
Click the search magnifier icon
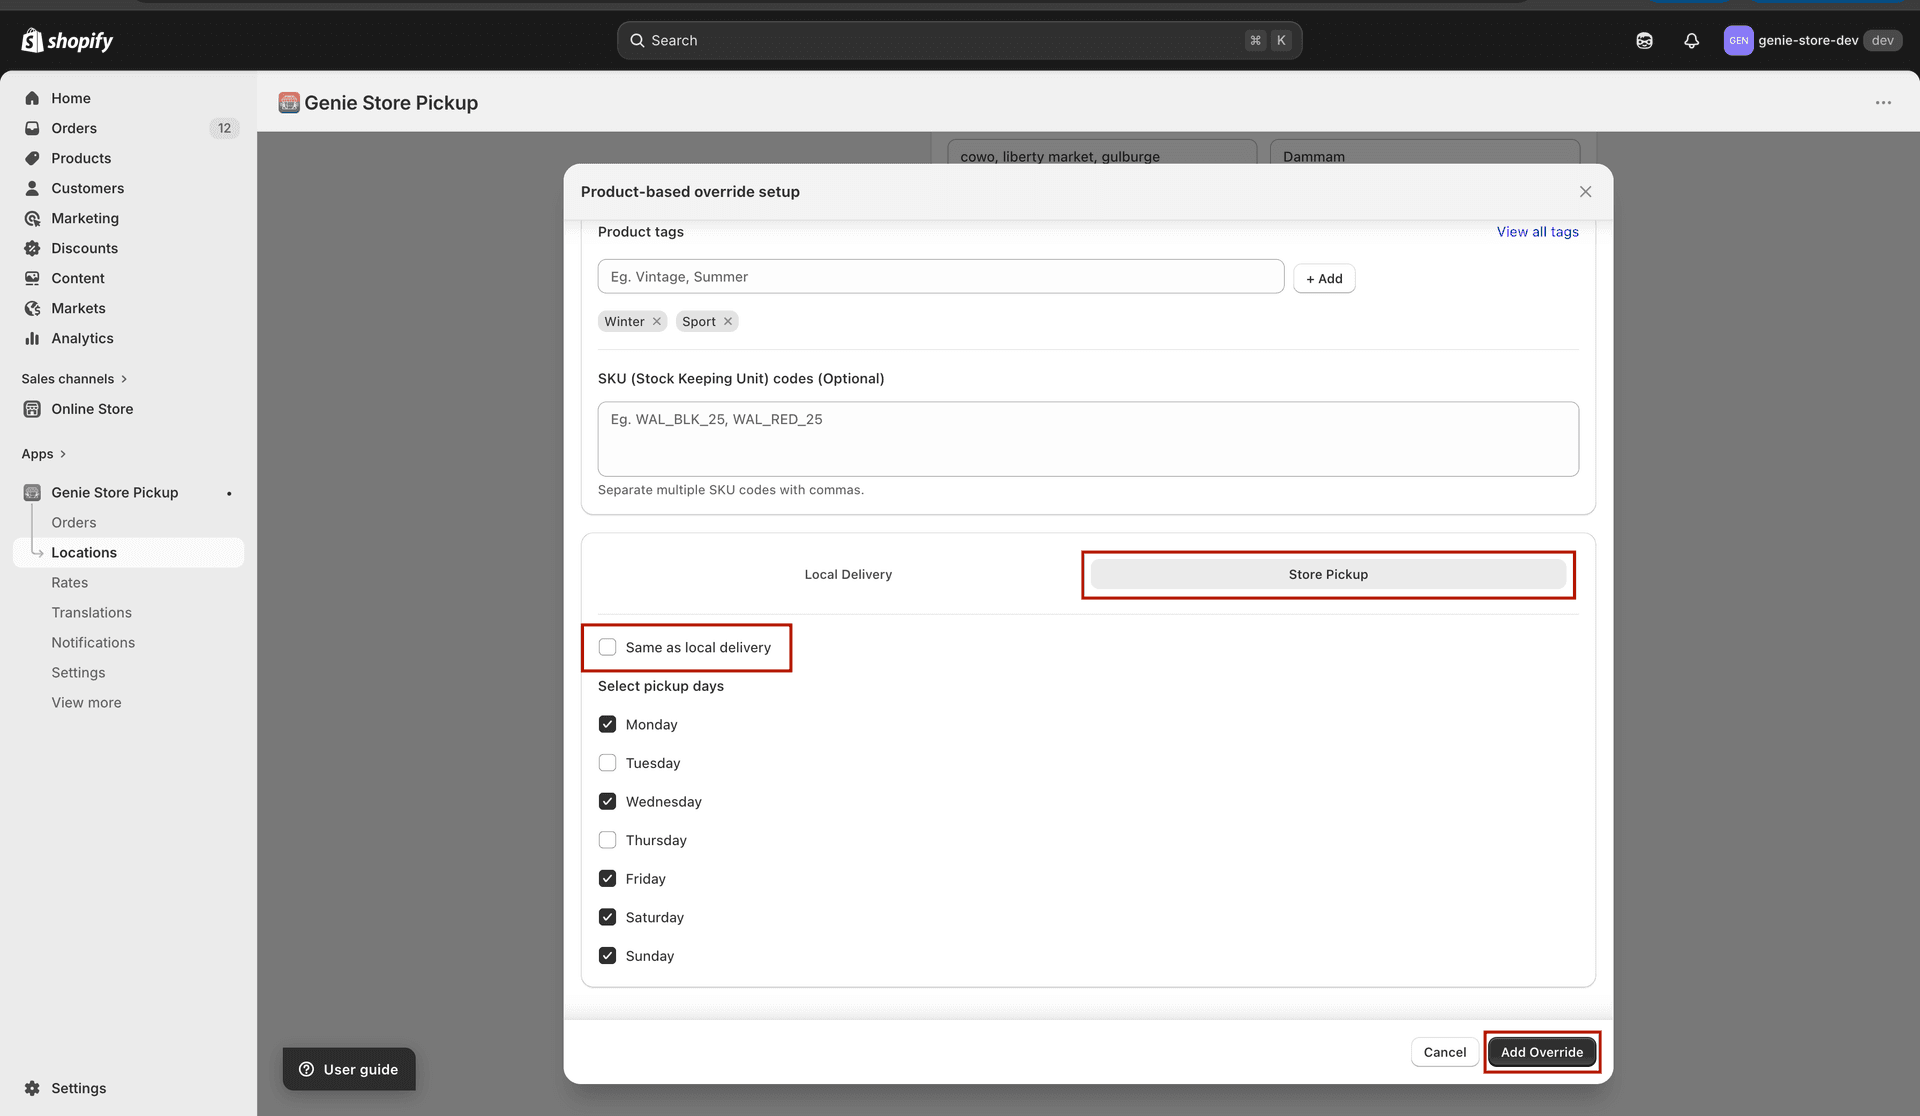[x=637, y=41]
